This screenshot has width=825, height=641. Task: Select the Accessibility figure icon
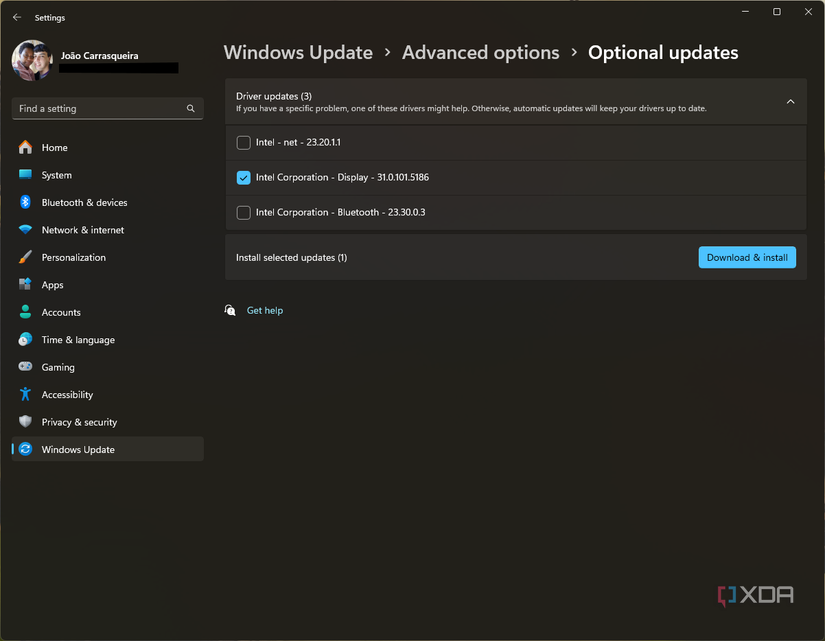click(x=25, y=394)
